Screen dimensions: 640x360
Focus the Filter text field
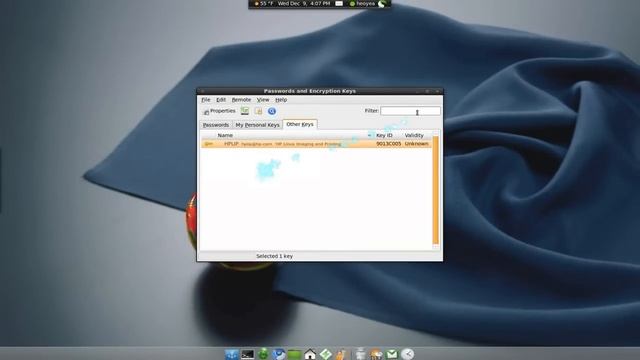coord(410,111)
